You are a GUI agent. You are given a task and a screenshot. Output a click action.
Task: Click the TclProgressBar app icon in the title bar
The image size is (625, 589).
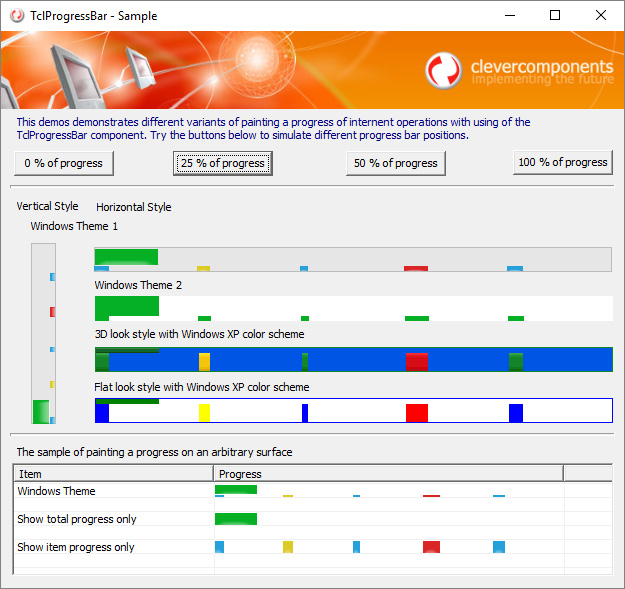tap(17, 16)
